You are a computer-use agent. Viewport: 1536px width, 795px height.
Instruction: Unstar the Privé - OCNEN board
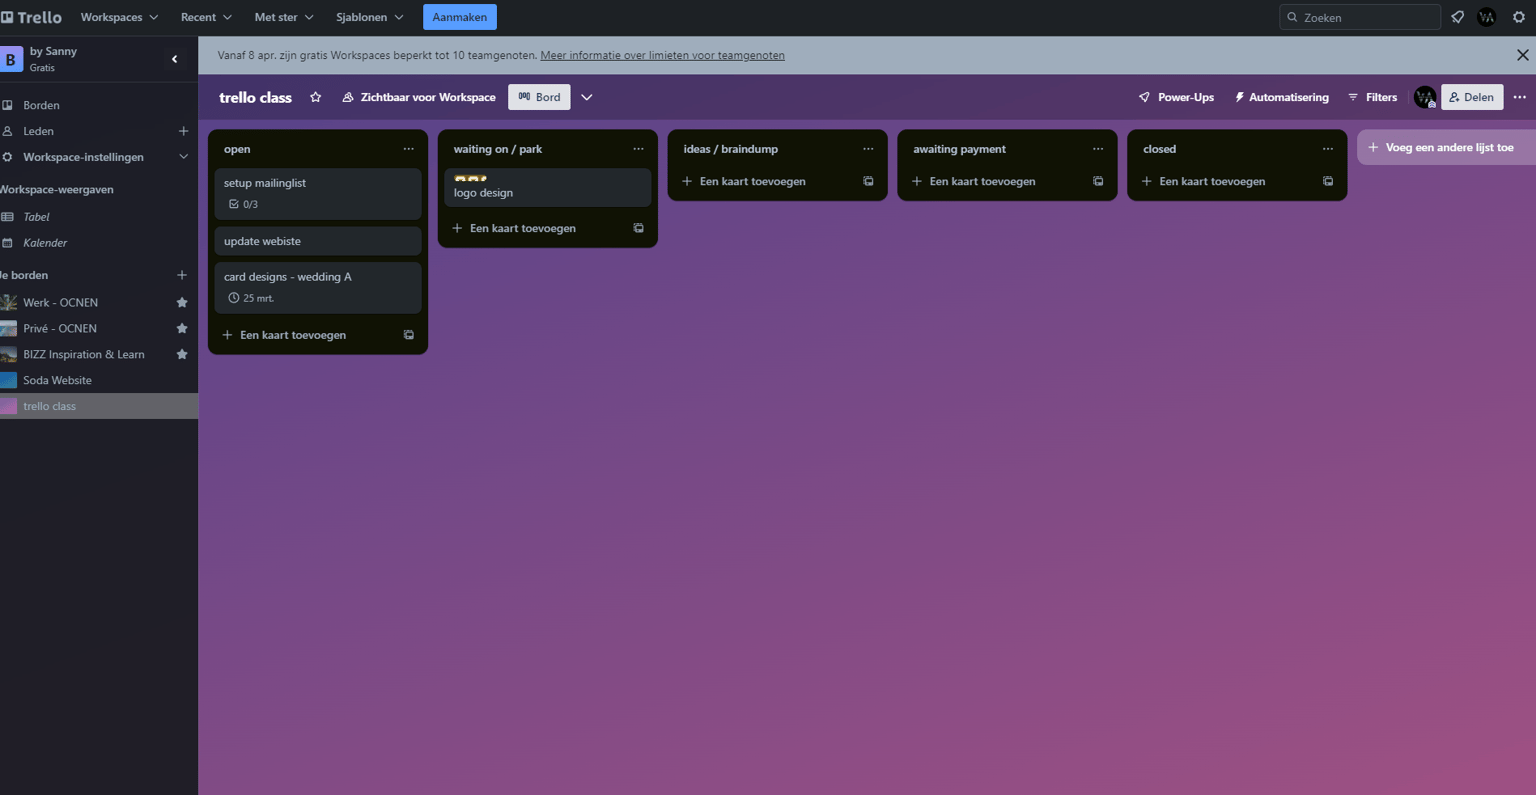tap(182, 328)
